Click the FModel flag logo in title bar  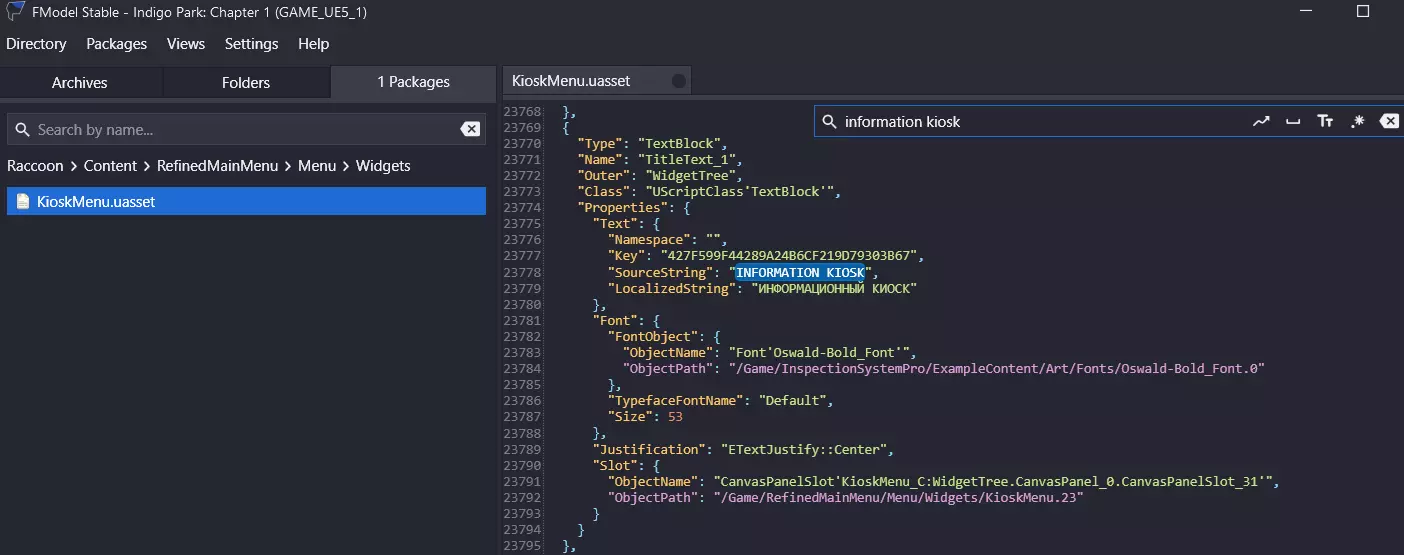14,12
